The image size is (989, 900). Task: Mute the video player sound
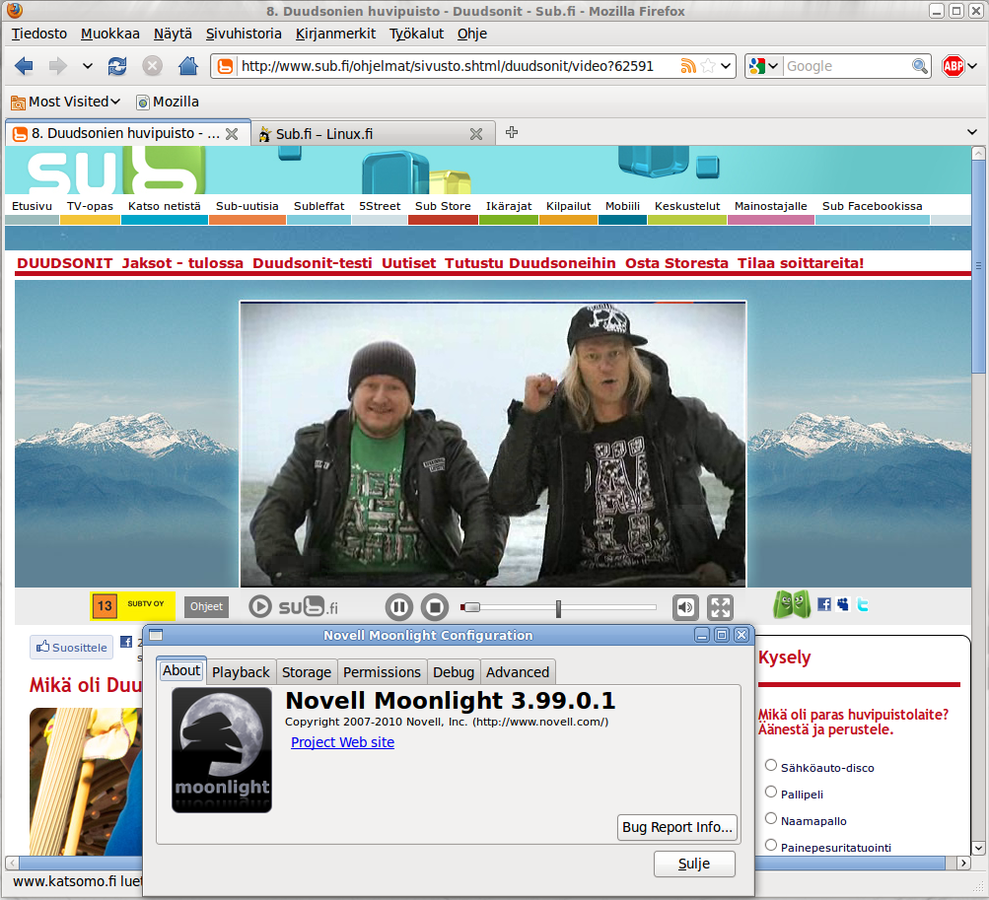pyautogui.click(x=685, y=607)
